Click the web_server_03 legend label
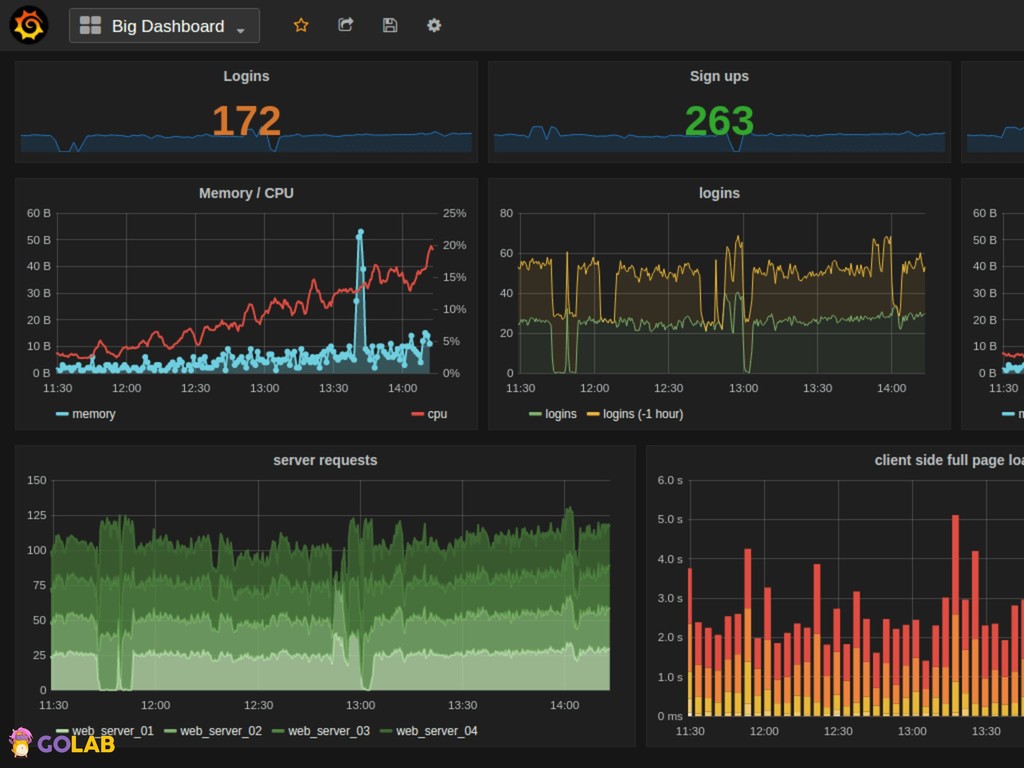The height and width of the screenshot is (768, 1024). point(328,731)
